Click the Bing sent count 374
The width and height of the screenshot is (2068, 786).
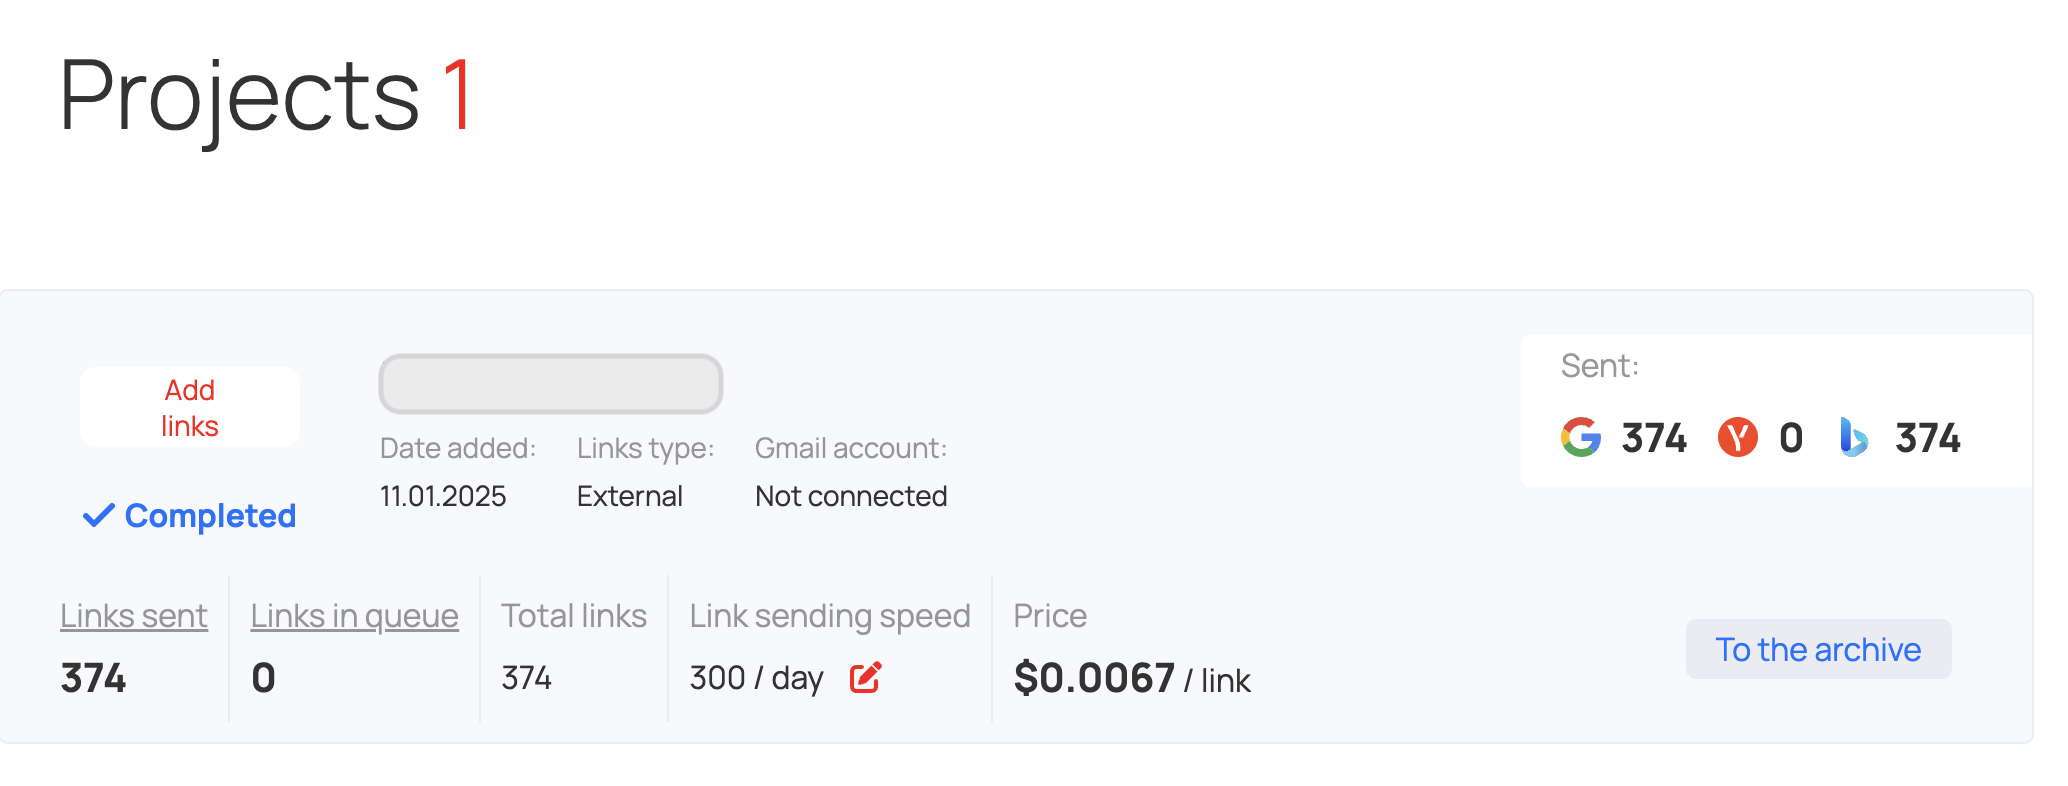[x=1927, y=438]
